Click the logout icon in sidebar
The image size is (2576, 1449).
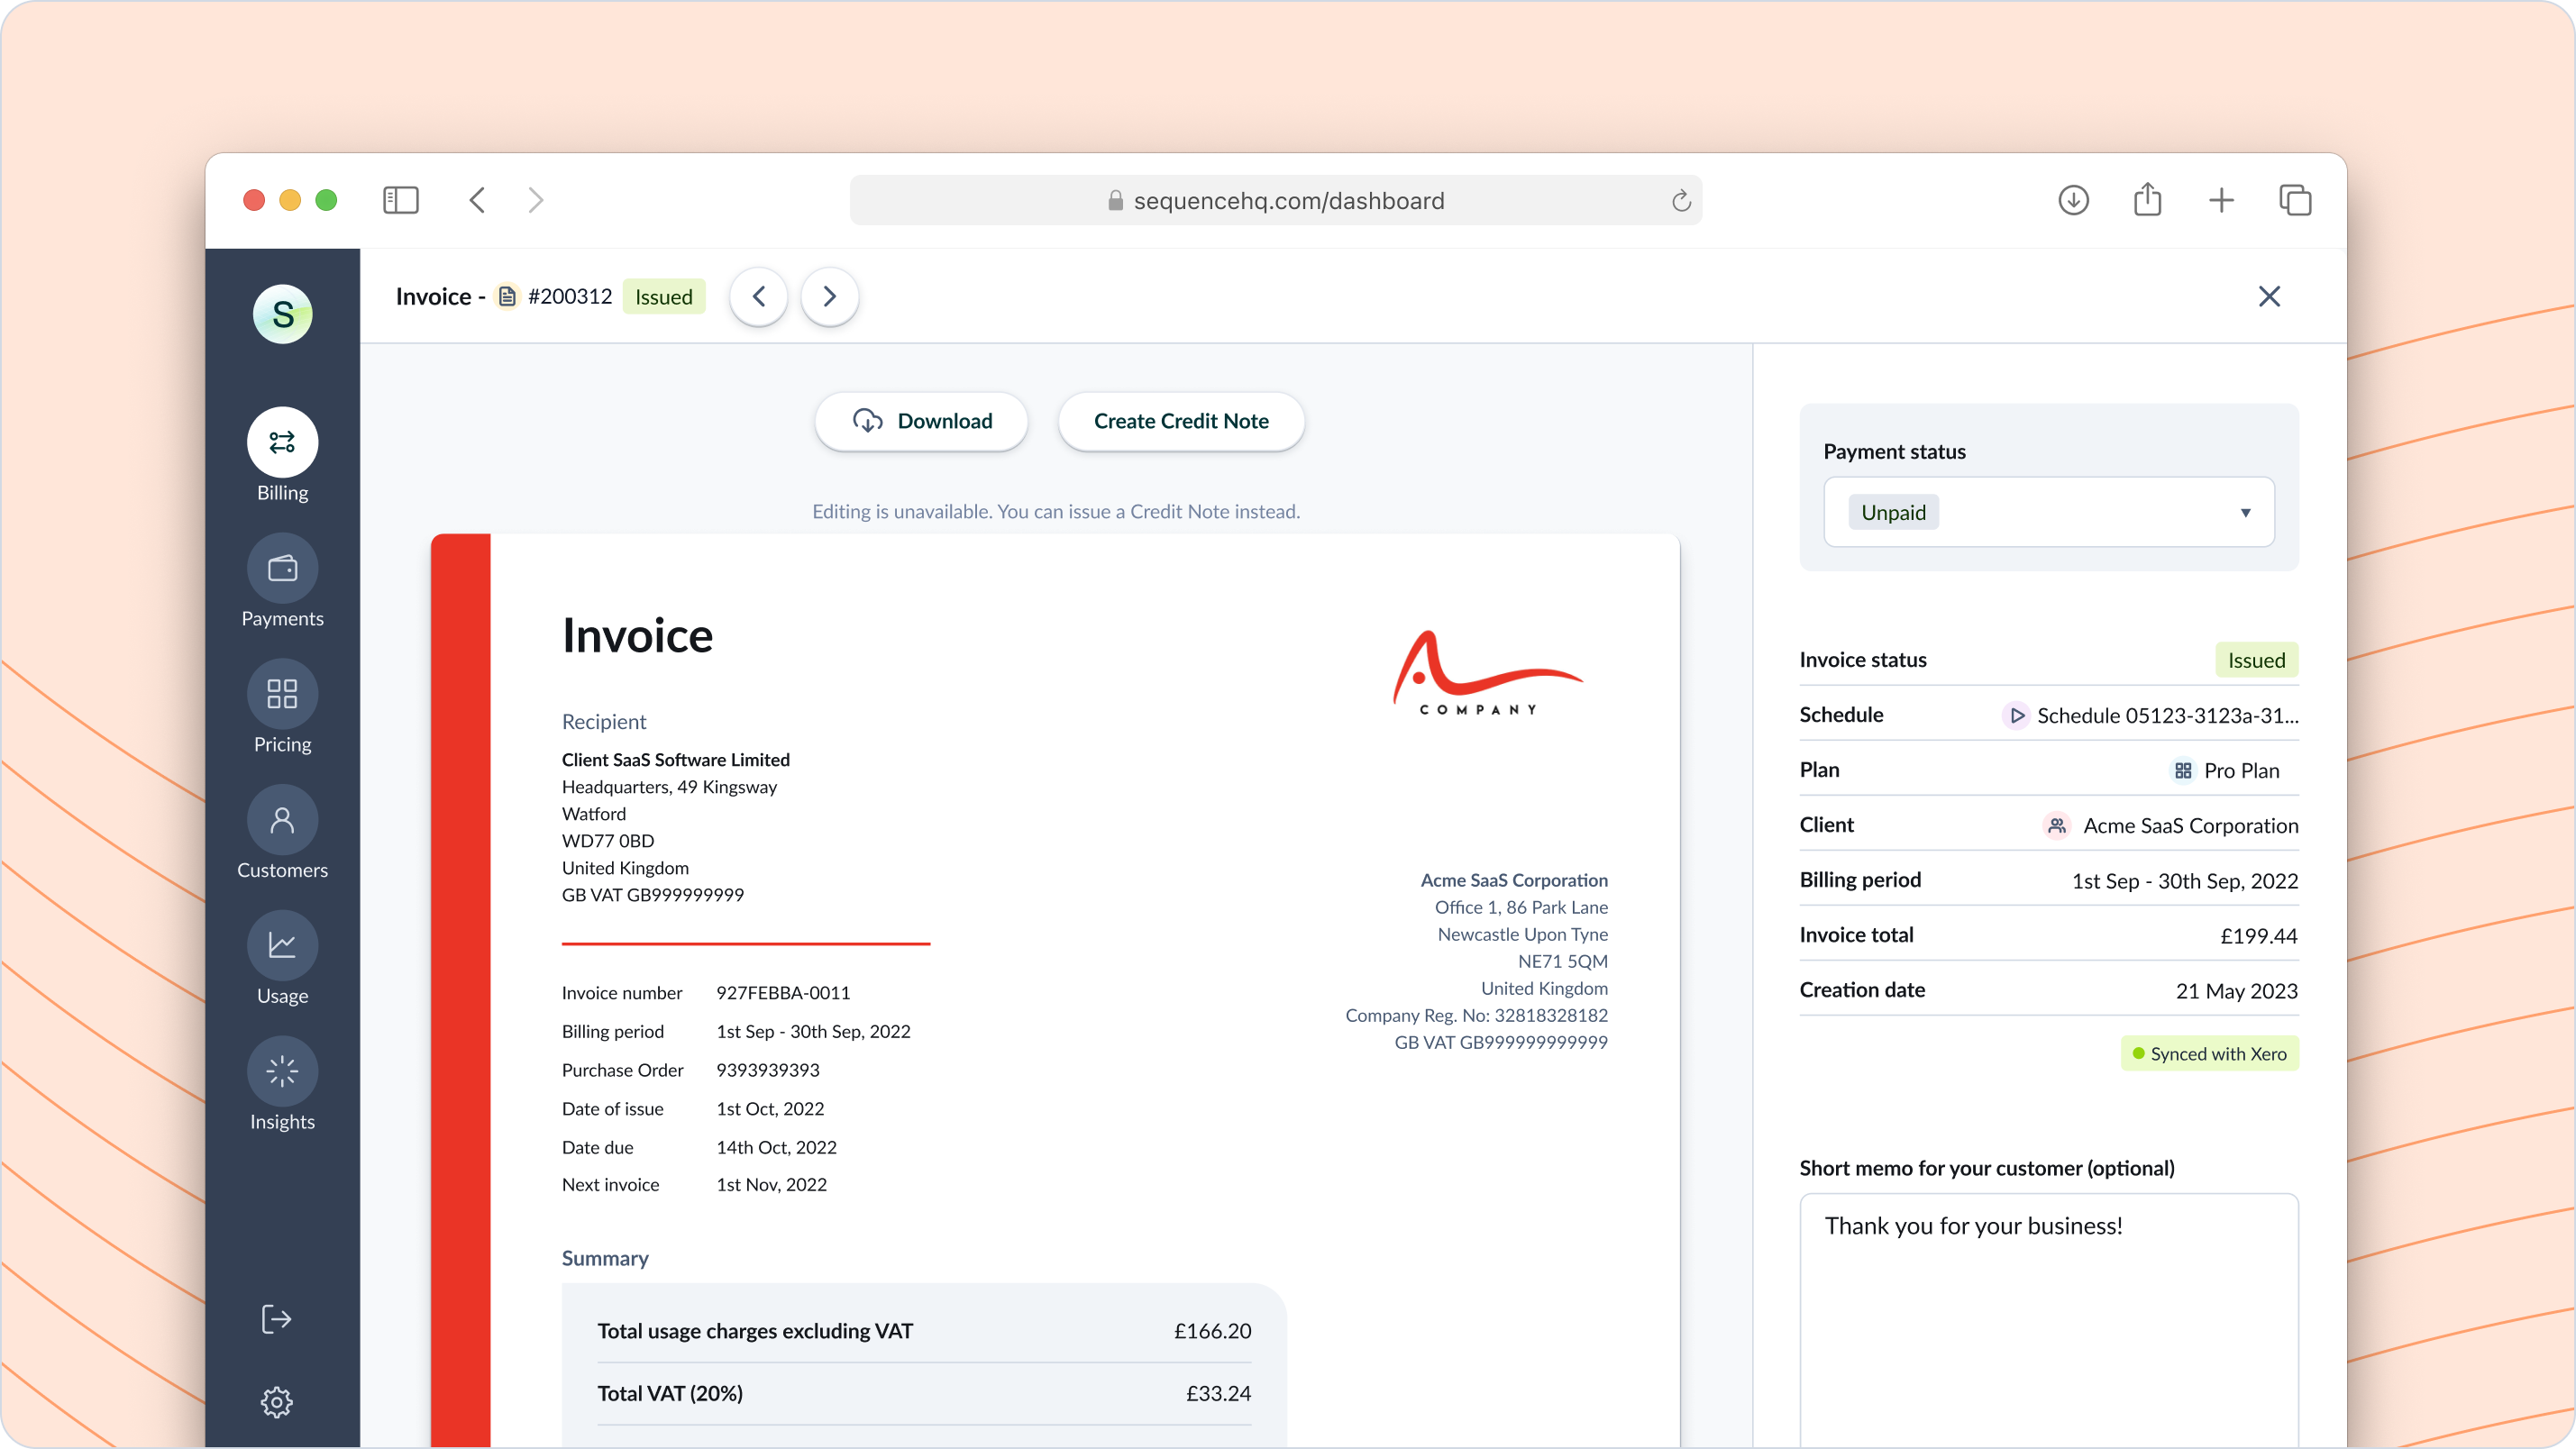[276, 1318]
